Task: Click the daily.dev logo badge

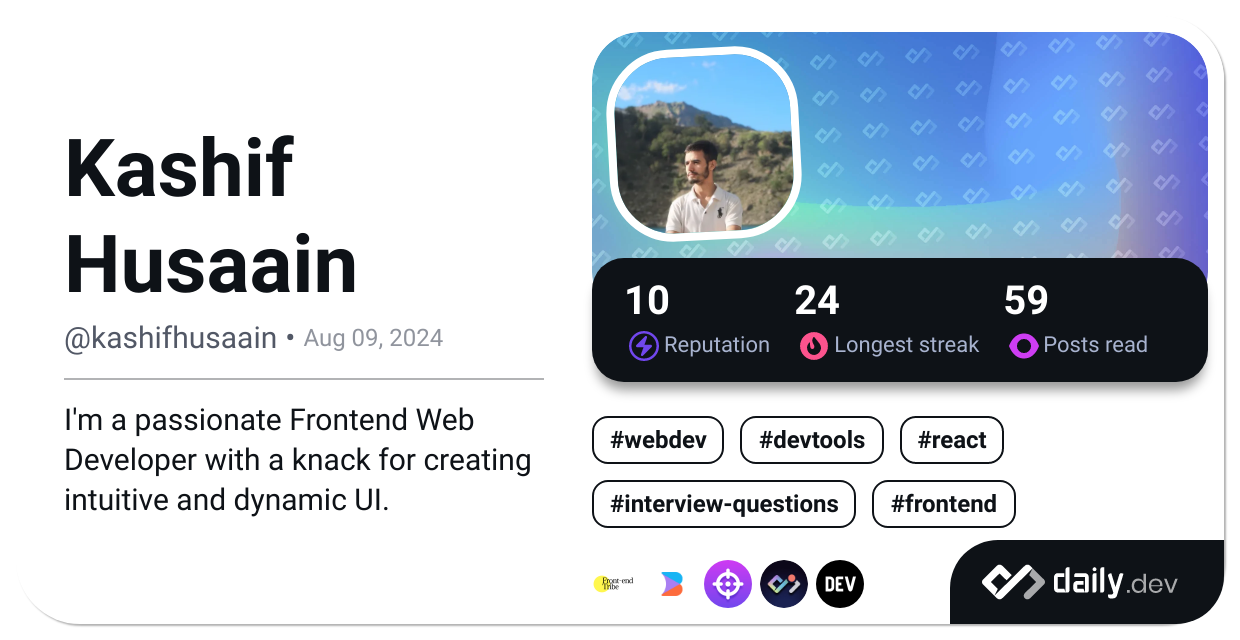Action: pos(1086,582)
